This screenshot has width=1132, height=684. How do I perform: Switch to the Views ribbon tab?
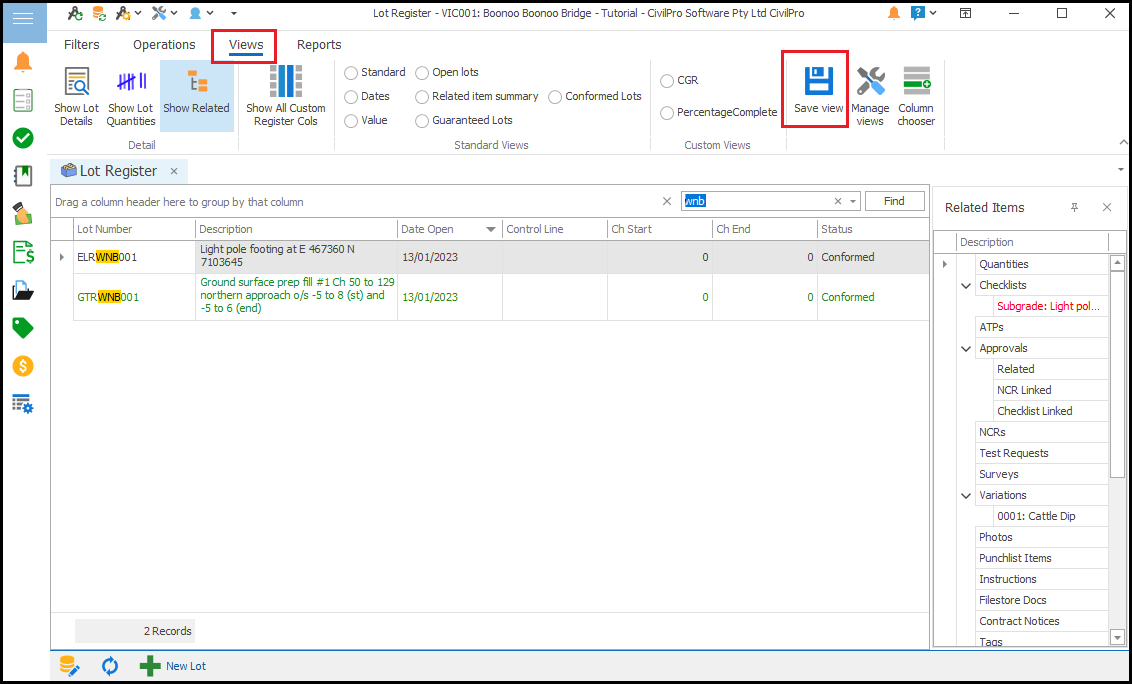tap(245, 45)
